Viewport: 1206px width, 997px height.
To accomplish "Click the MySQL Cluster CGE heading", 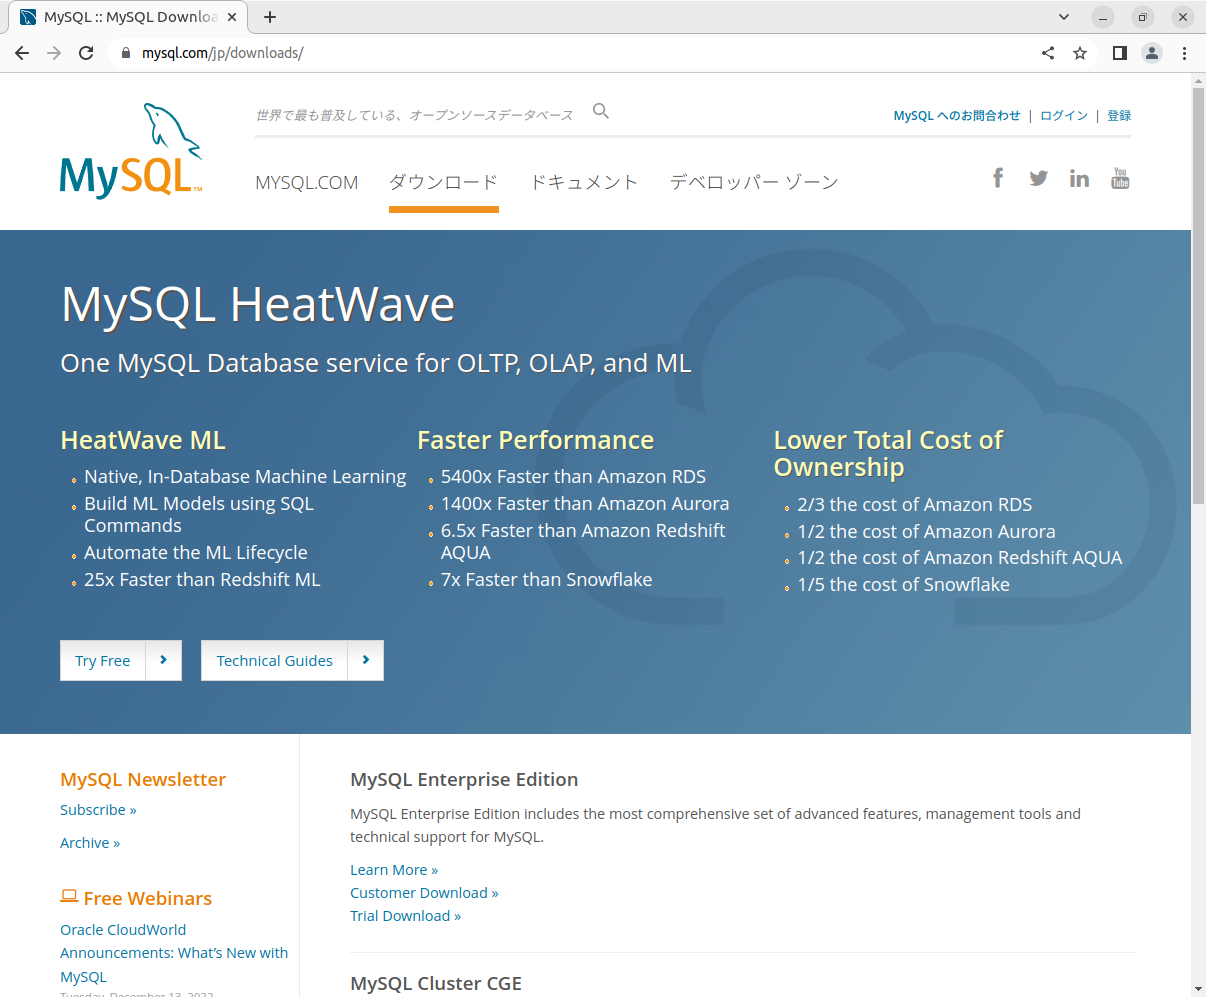I will click(436, 983).
